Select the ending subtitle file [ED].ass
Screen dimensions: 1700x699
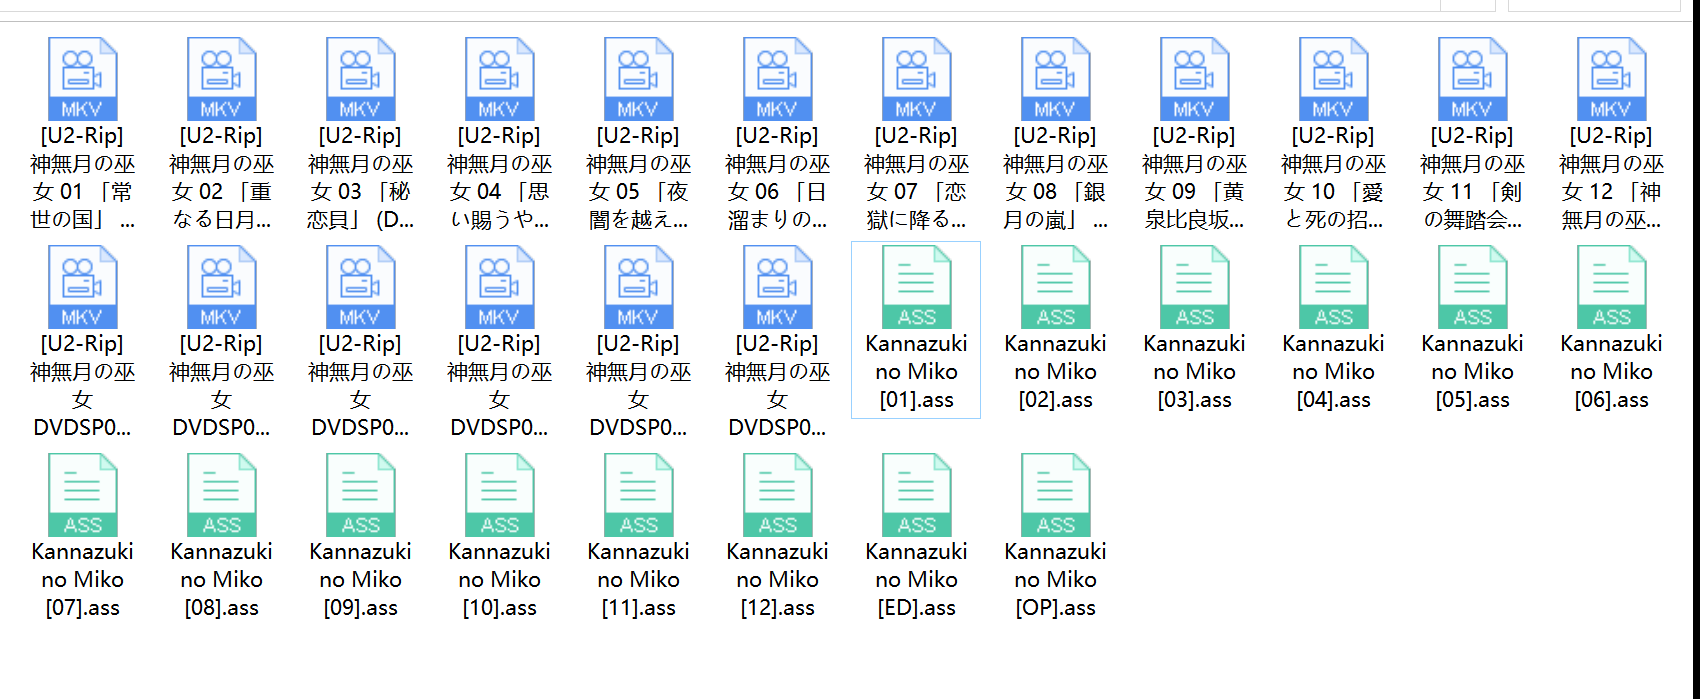(916, 496)
